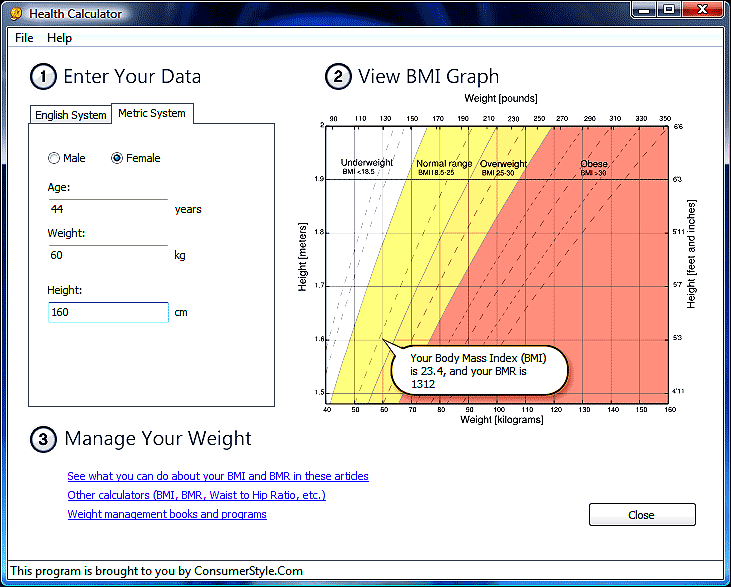Click the 'years' unit label
The image size is (731, 587).
coord(188,209)
